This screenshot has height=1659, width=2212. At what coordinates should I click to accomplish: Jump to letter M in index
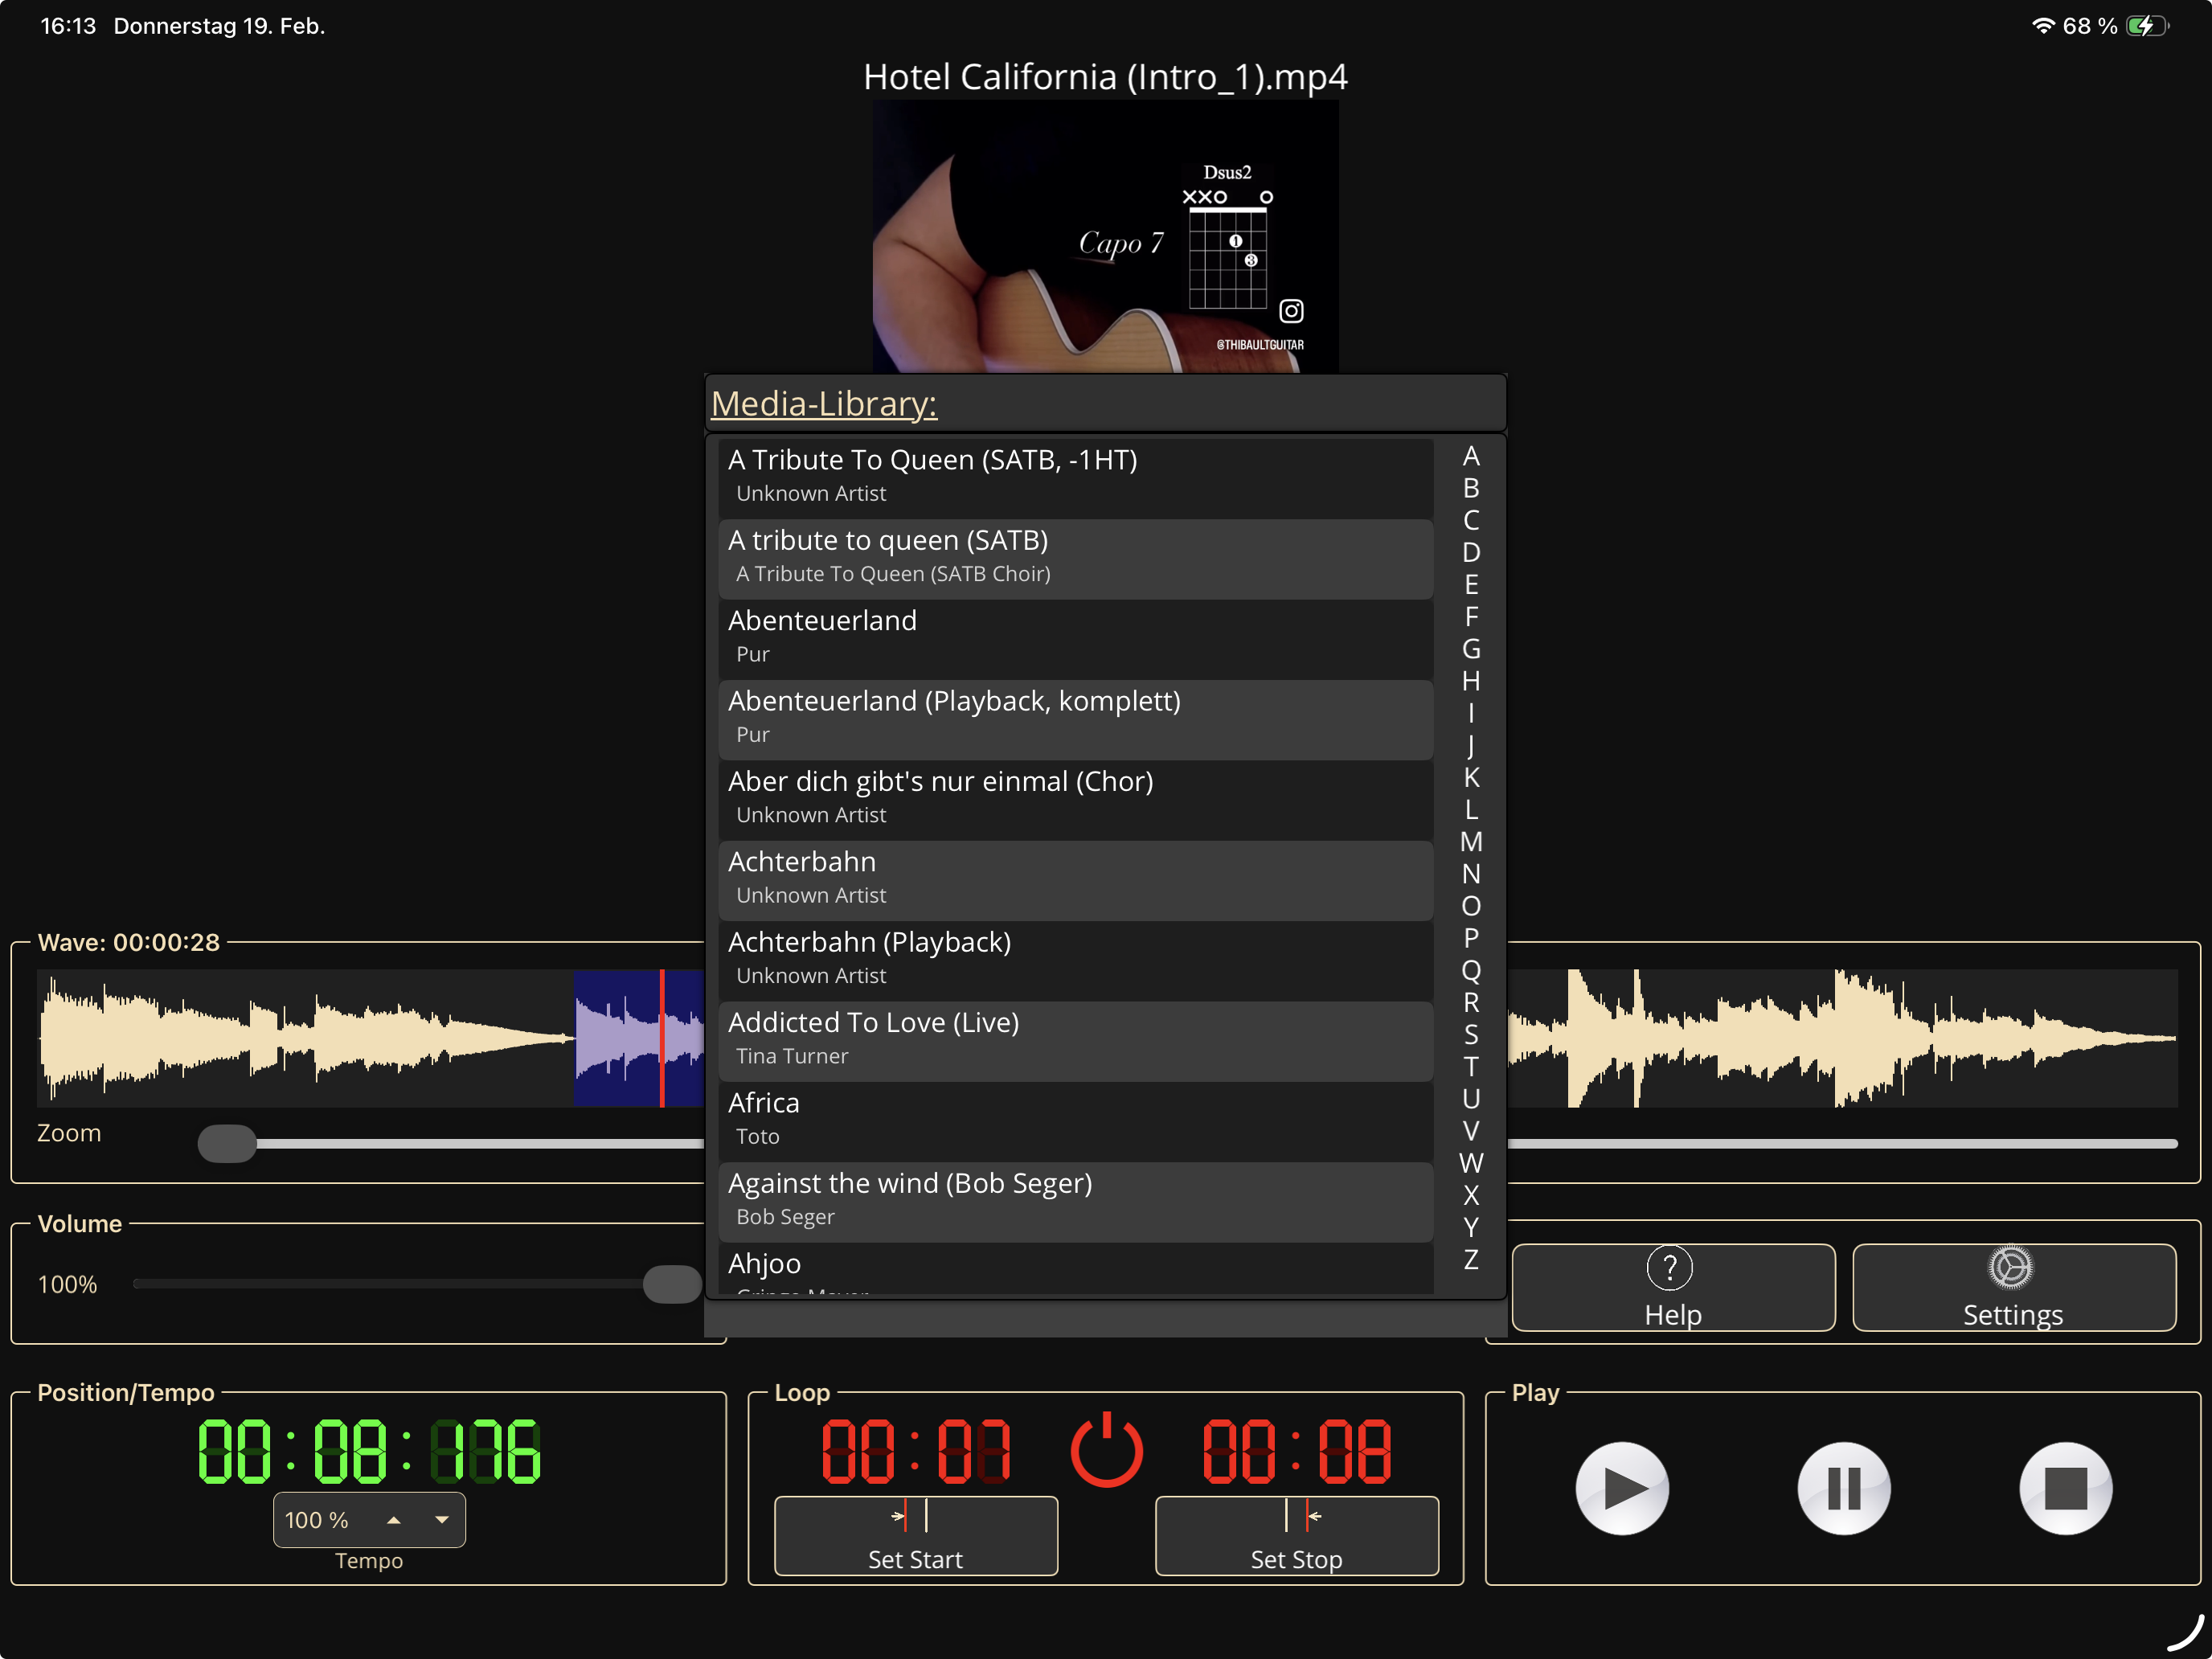(1470, 842)
